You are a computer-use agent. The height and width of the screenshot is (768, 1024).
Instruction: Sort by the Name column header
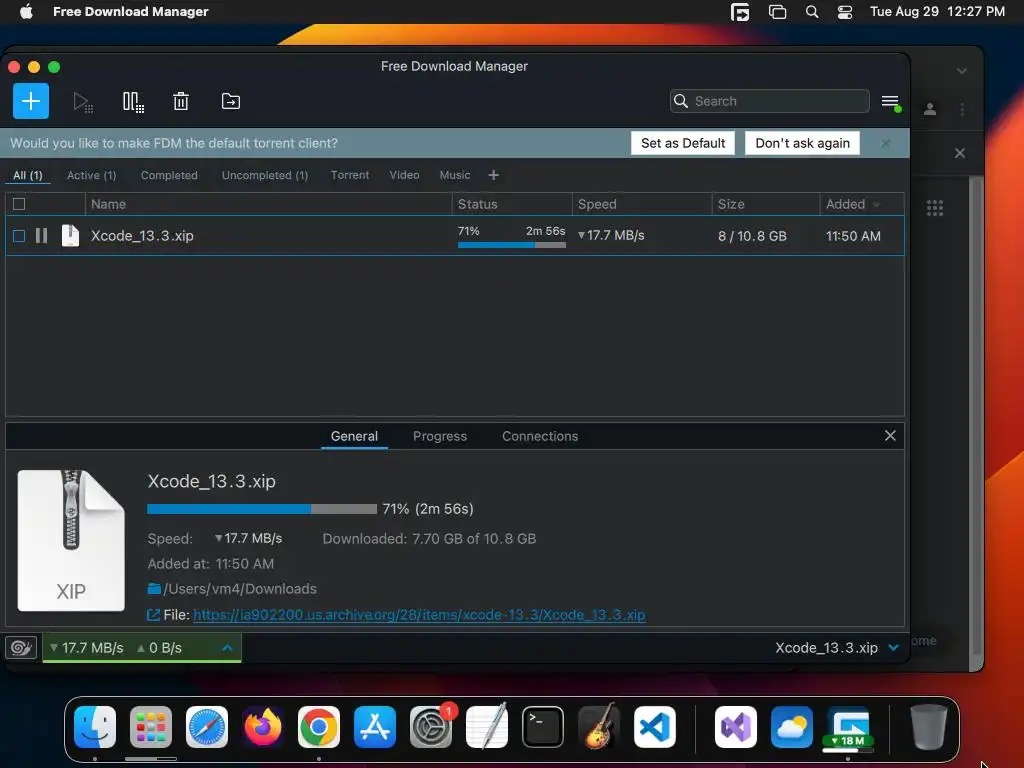click(x=268, y=204)
